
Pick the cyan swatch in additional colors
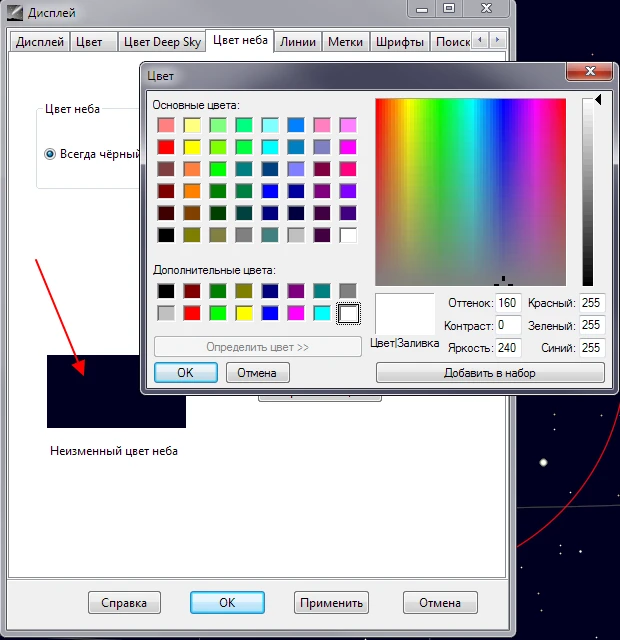click(322, 313)
